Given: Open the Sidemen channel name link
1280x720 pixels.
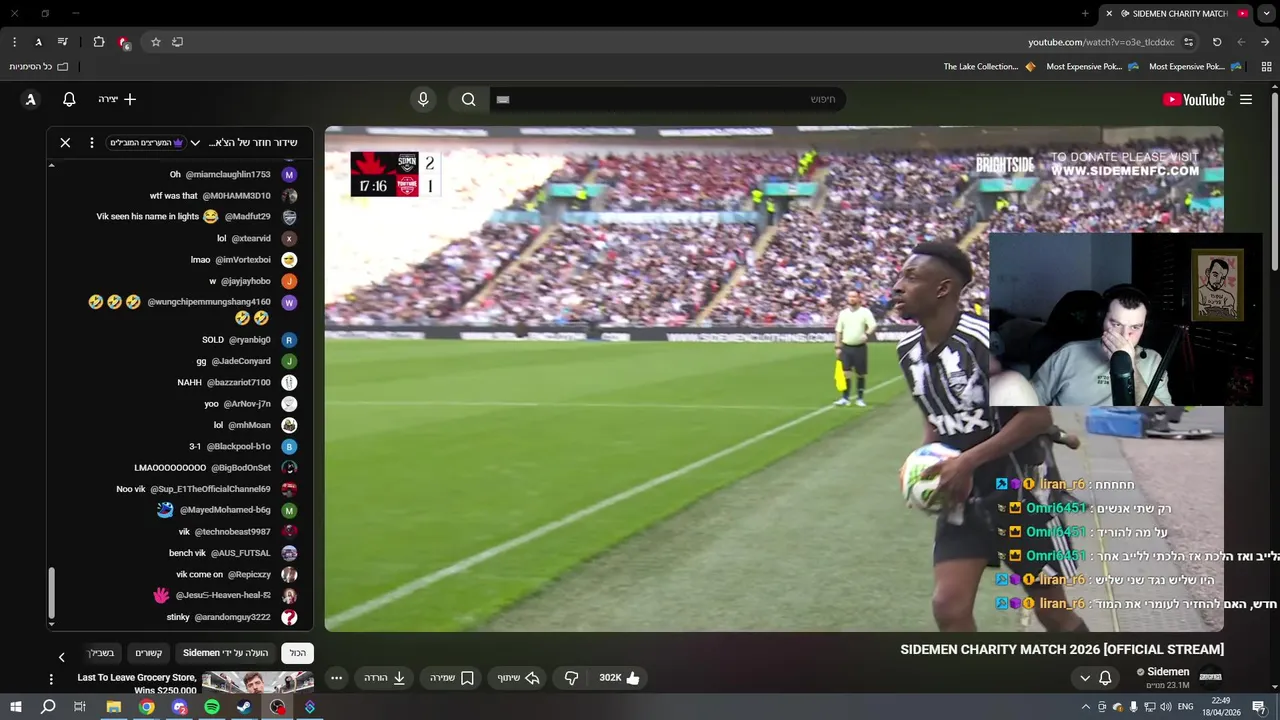Looking at the screenshot, I should coord(1168,672).
